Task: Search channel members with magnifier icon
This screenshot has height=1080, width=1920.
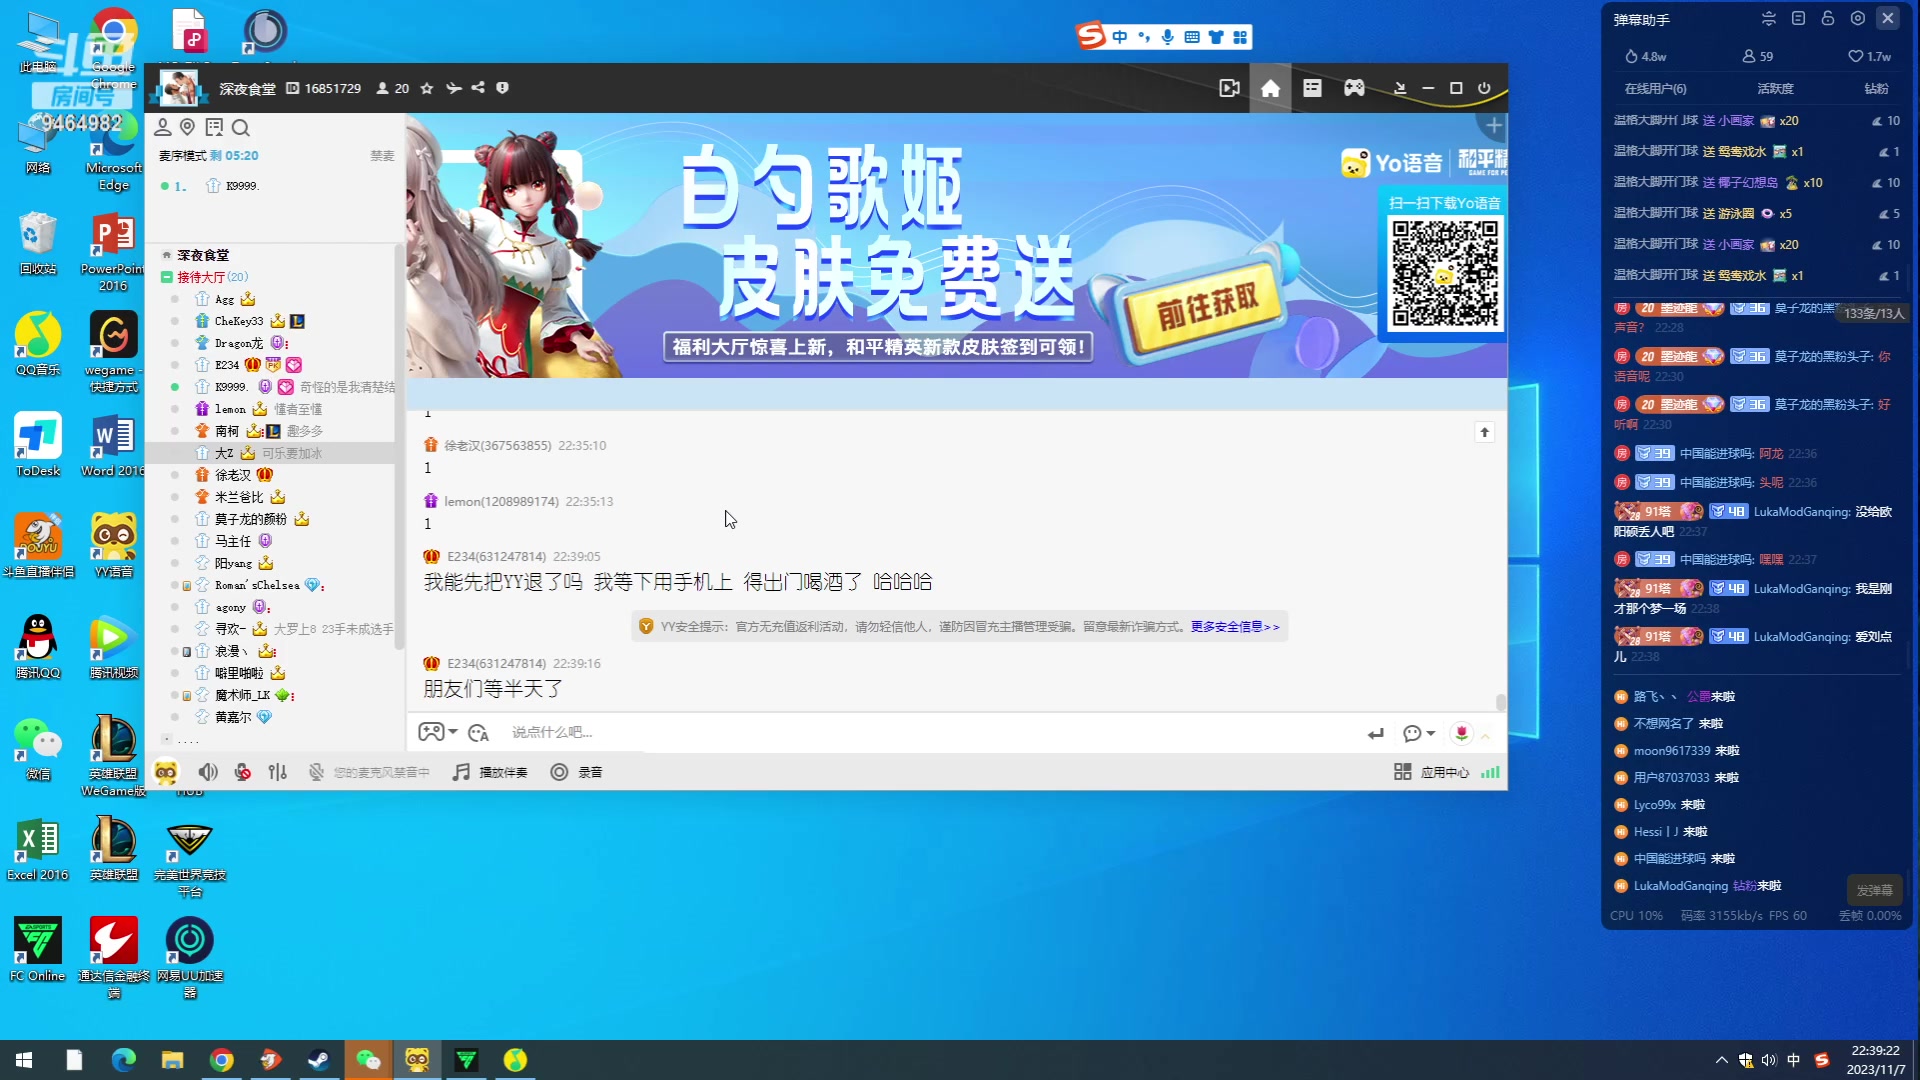Action: point(241,127)
